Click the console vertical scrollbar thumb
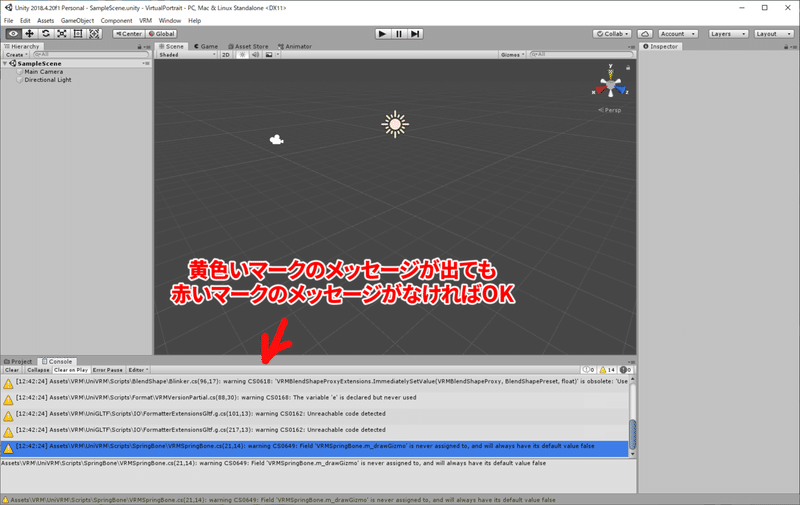Viewport: 800px width, 505px height. (633, 434)
